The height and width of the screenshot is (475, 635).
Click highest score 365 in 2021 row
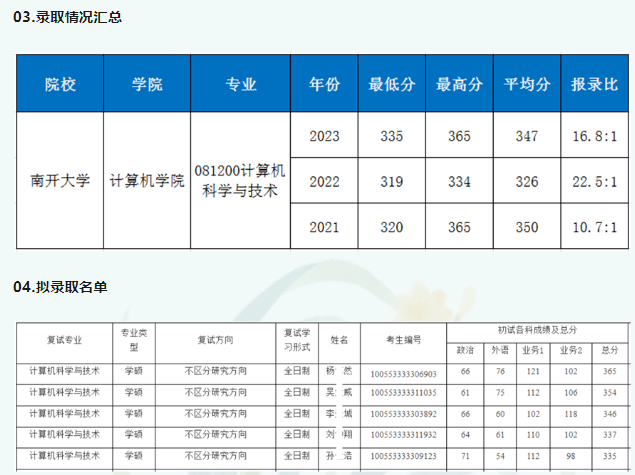pyautogui.click(x=459, y=227)
